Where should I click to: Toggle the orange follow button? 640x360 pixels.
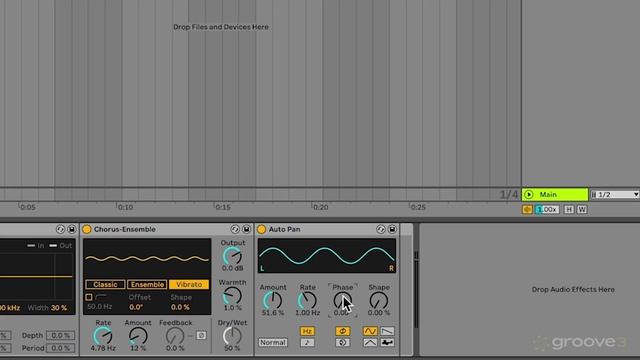527,209
